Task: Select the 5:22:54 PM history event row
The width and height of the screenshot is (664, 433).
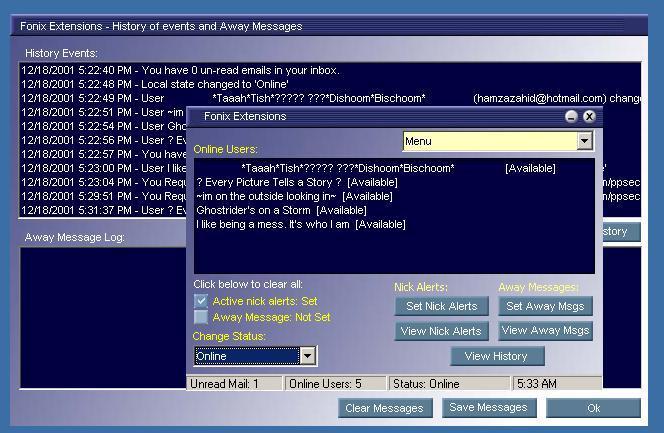Action: [x=103, y=126]
